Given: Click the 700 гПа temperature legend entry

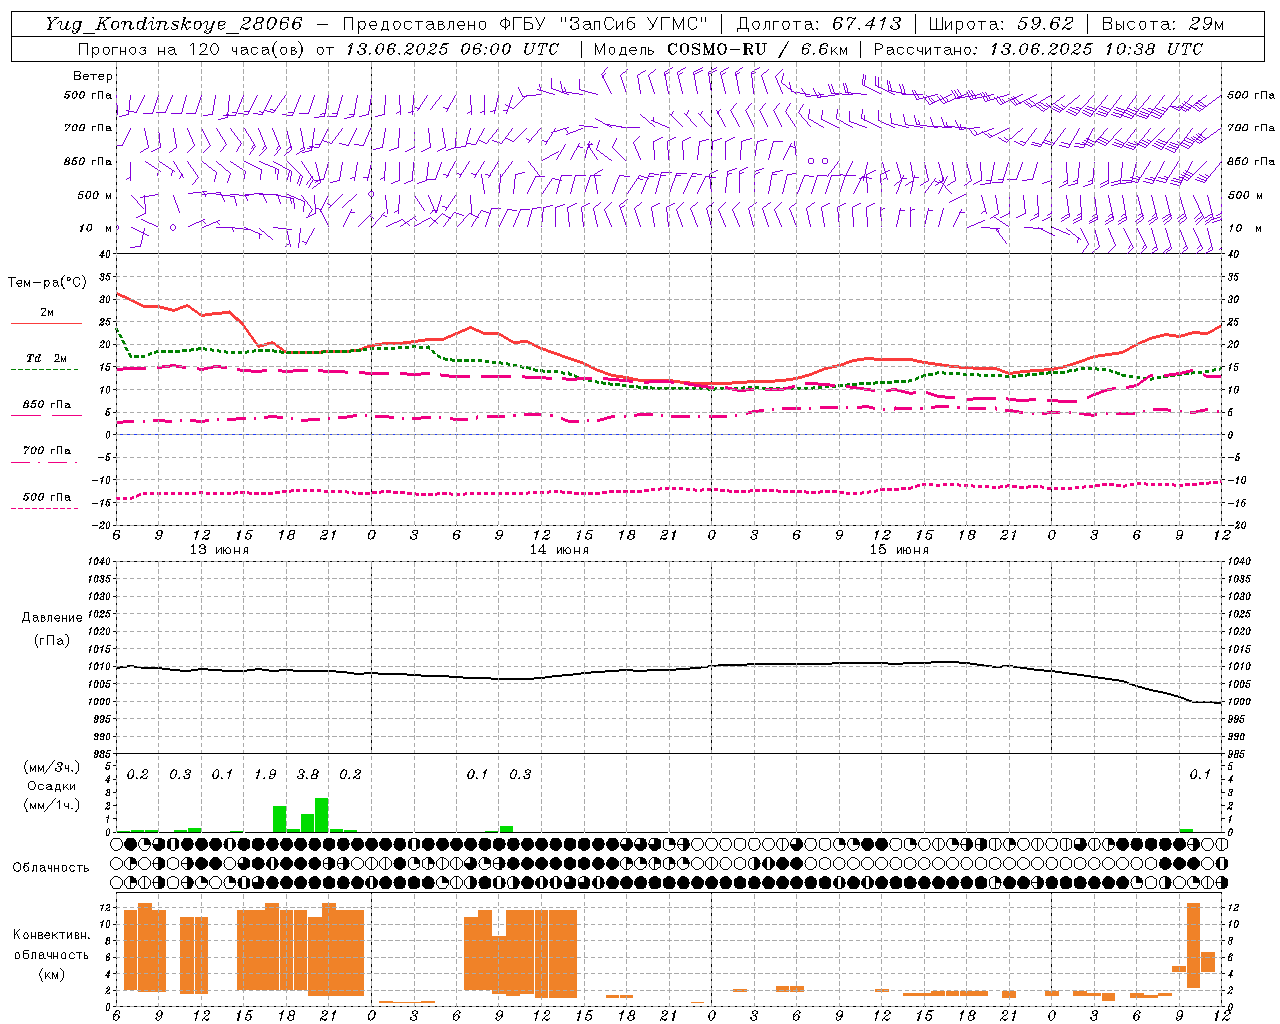Looking at the screenshot, I should pyautogui.click(x=46, y=453).
